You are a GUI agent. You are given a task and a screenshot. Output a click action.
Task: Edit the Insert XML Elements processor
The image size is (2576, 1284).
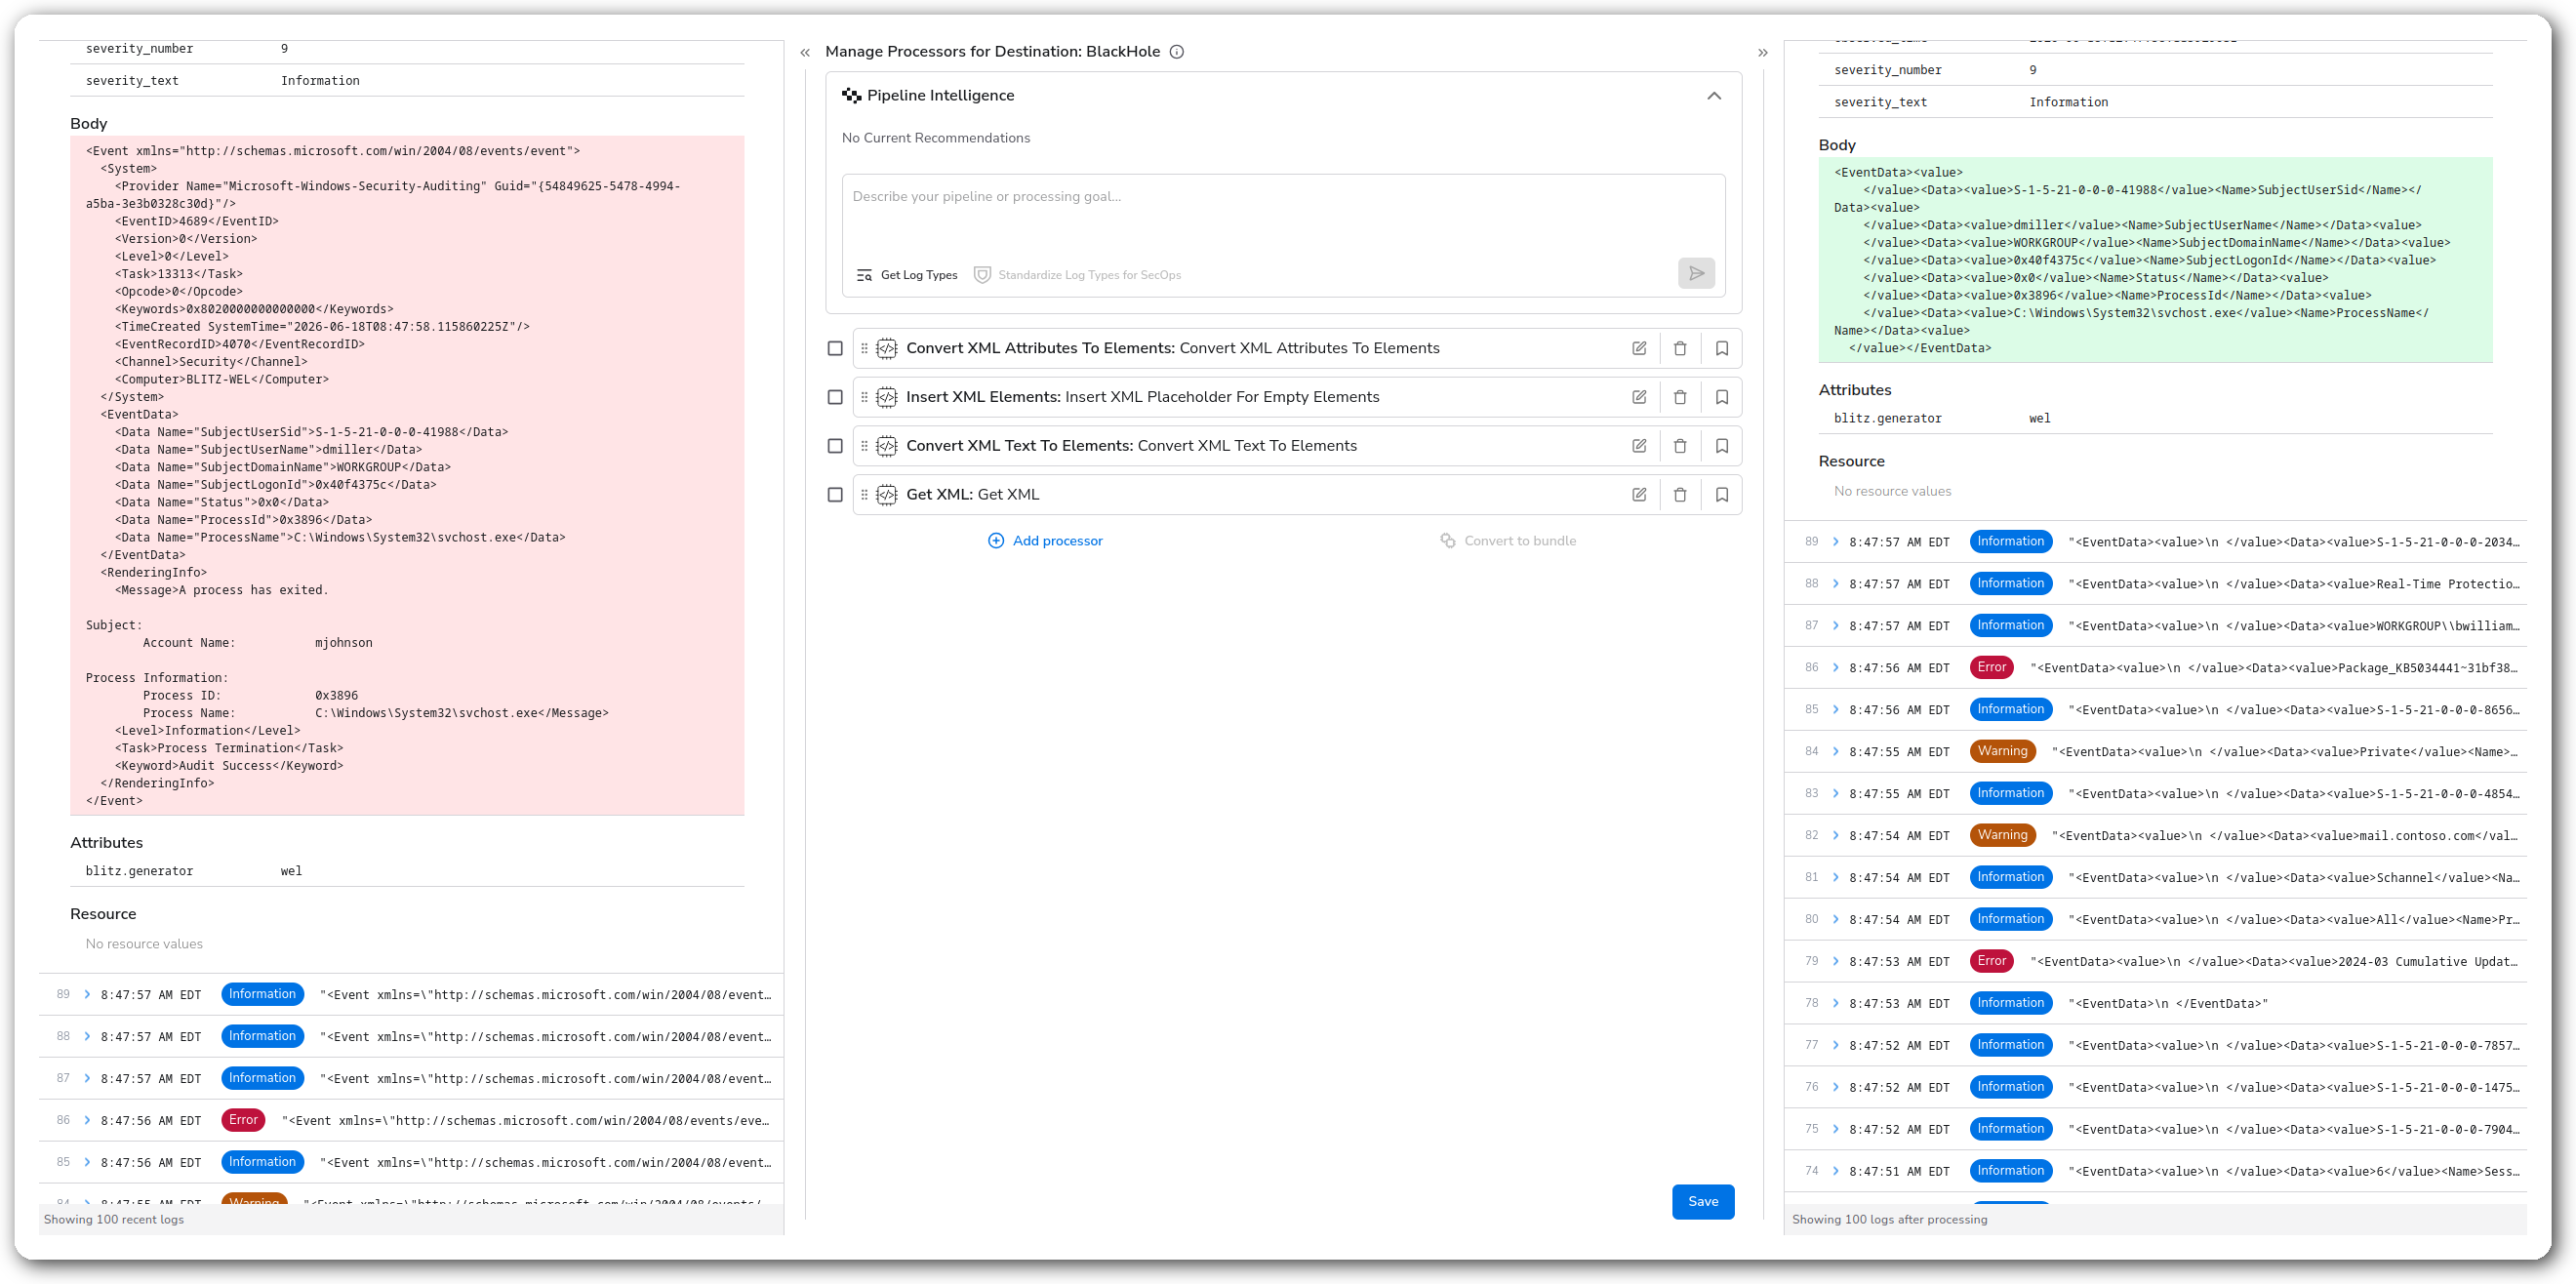pyautogui.click(x=1639, y=397)
